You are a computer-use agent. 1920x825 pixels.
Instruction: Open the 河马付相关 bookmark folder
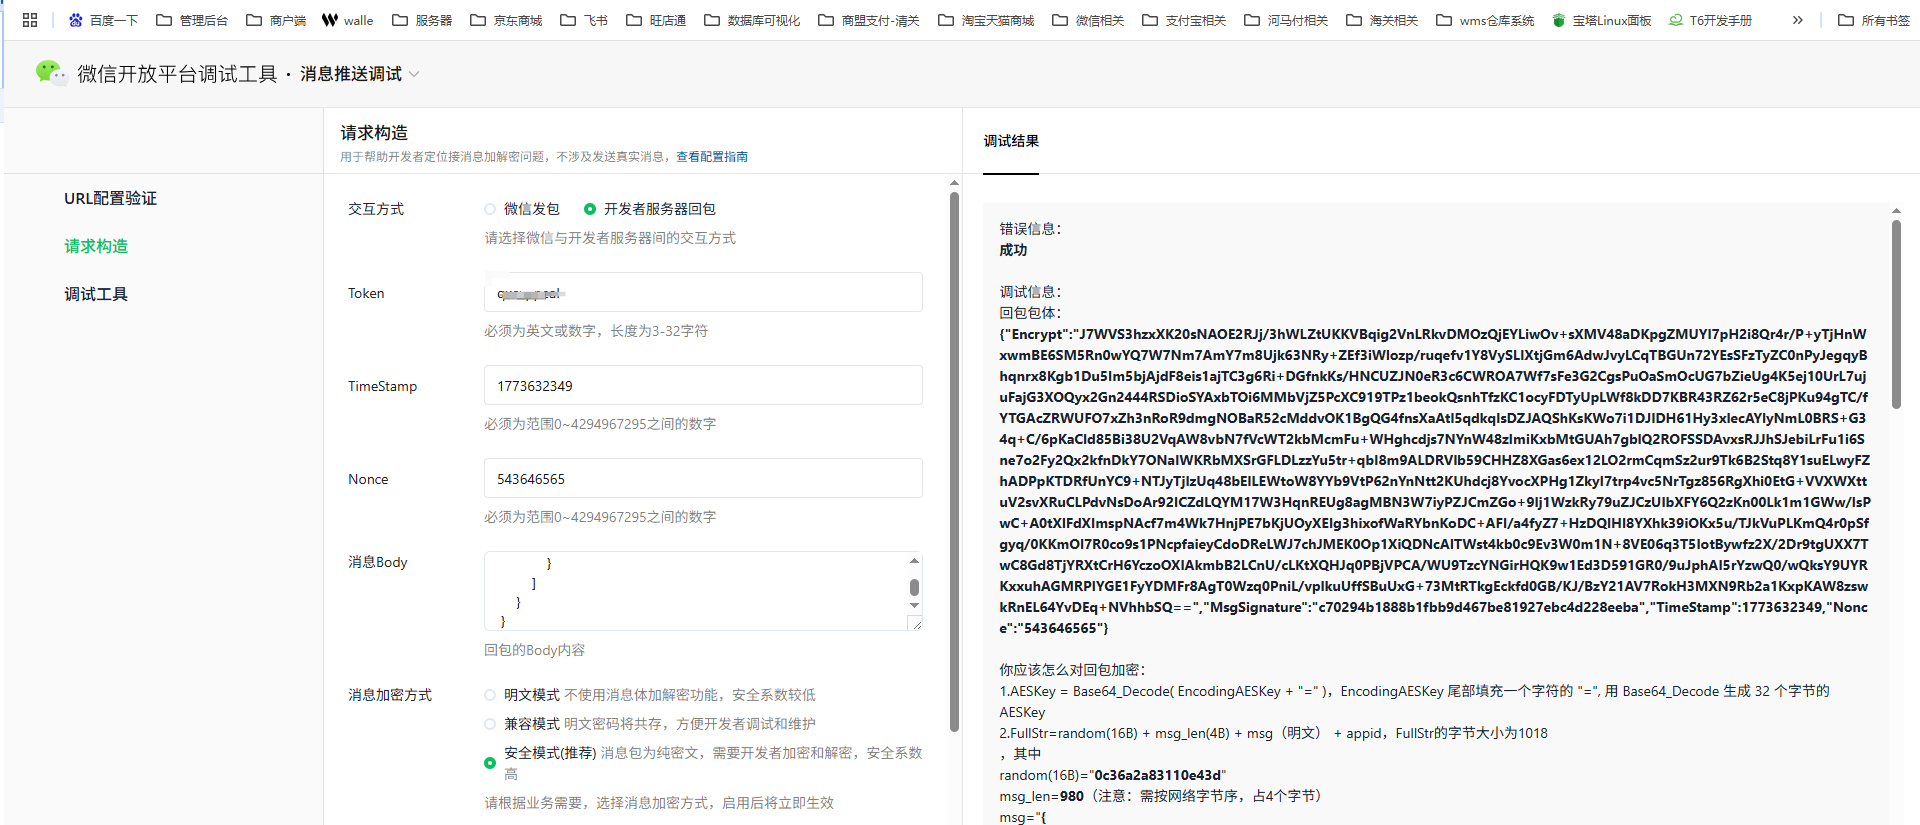1286,20
